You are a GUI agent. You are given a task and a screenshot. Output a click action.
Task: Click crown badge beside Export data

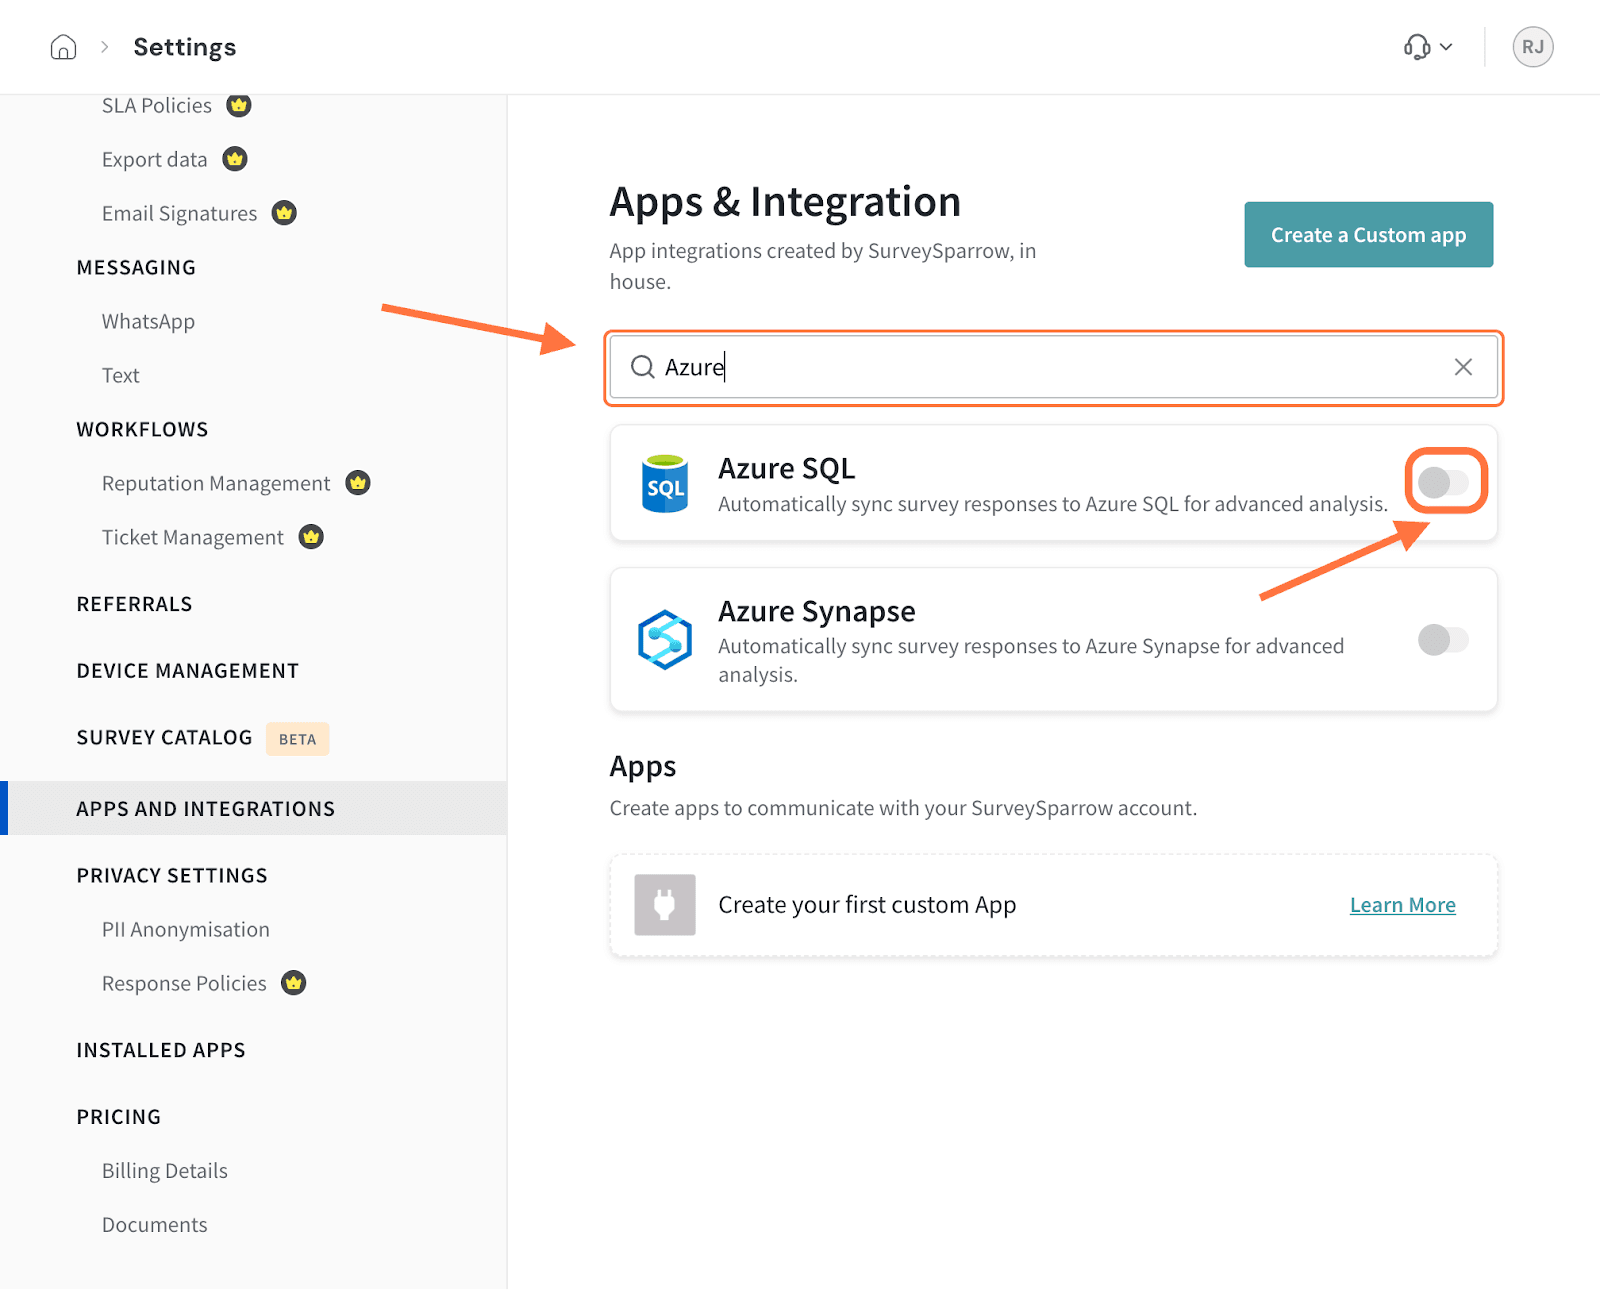[235, 159]
